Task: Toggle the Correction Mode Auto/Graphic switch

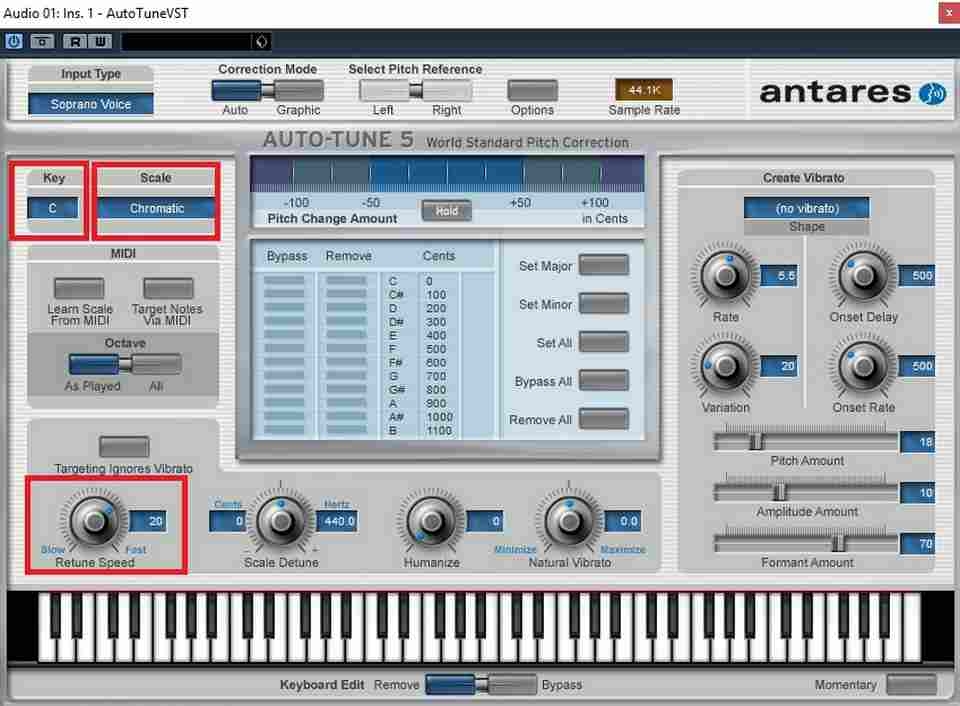Action: [268, 91]
